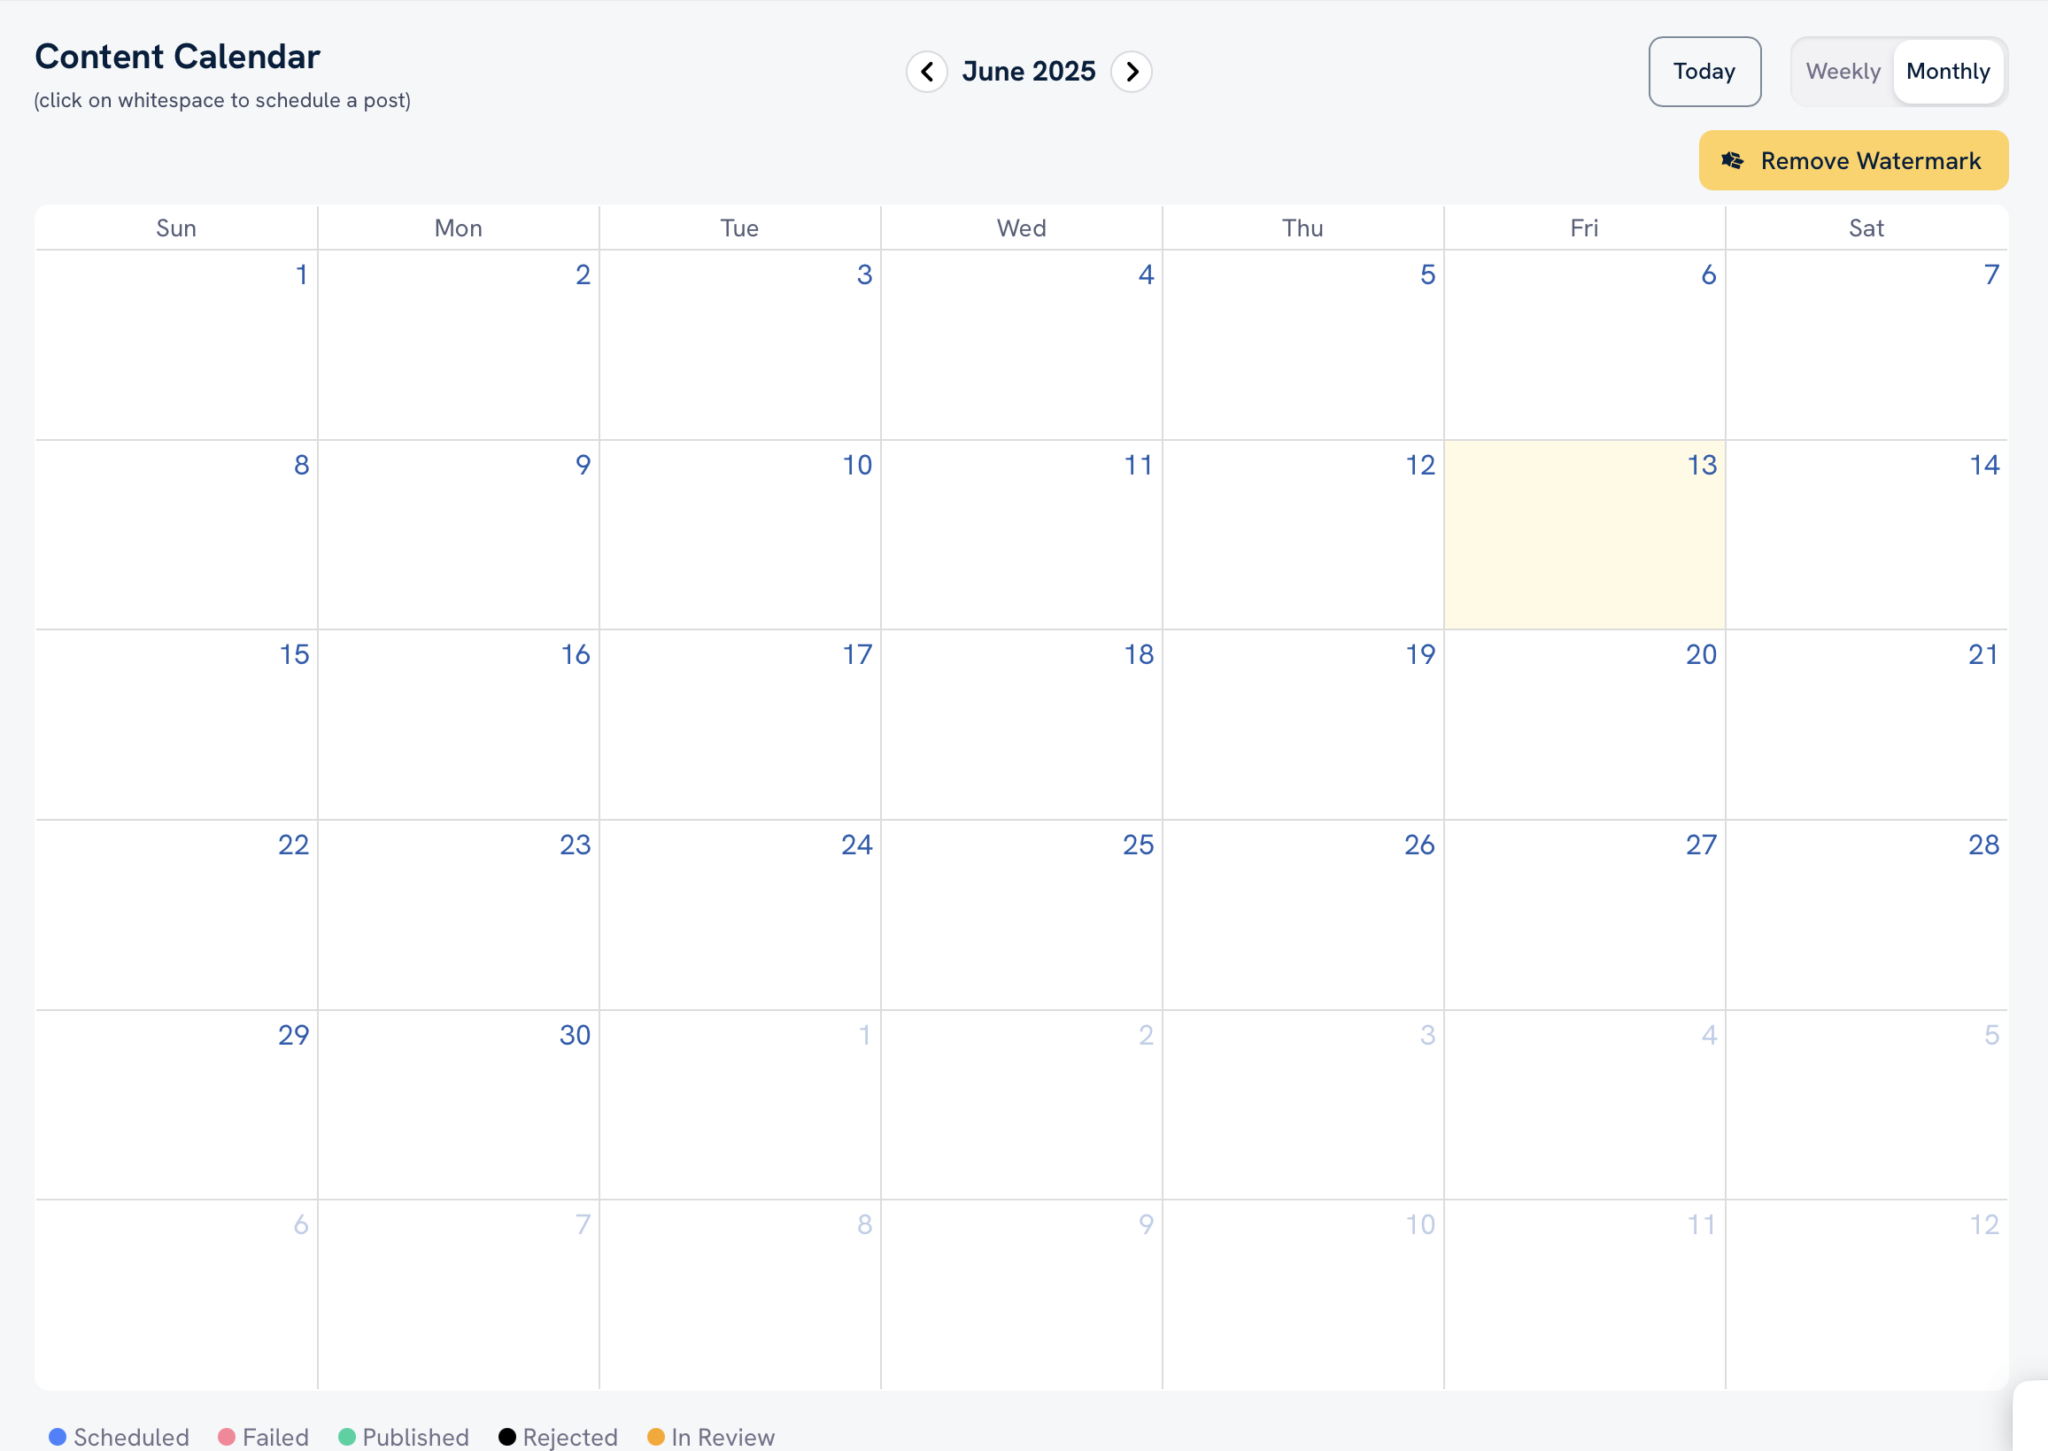This screenshot has width=2048, height=1451.
Task: Advance to next month with right chevron
Action: (1132, 72)
